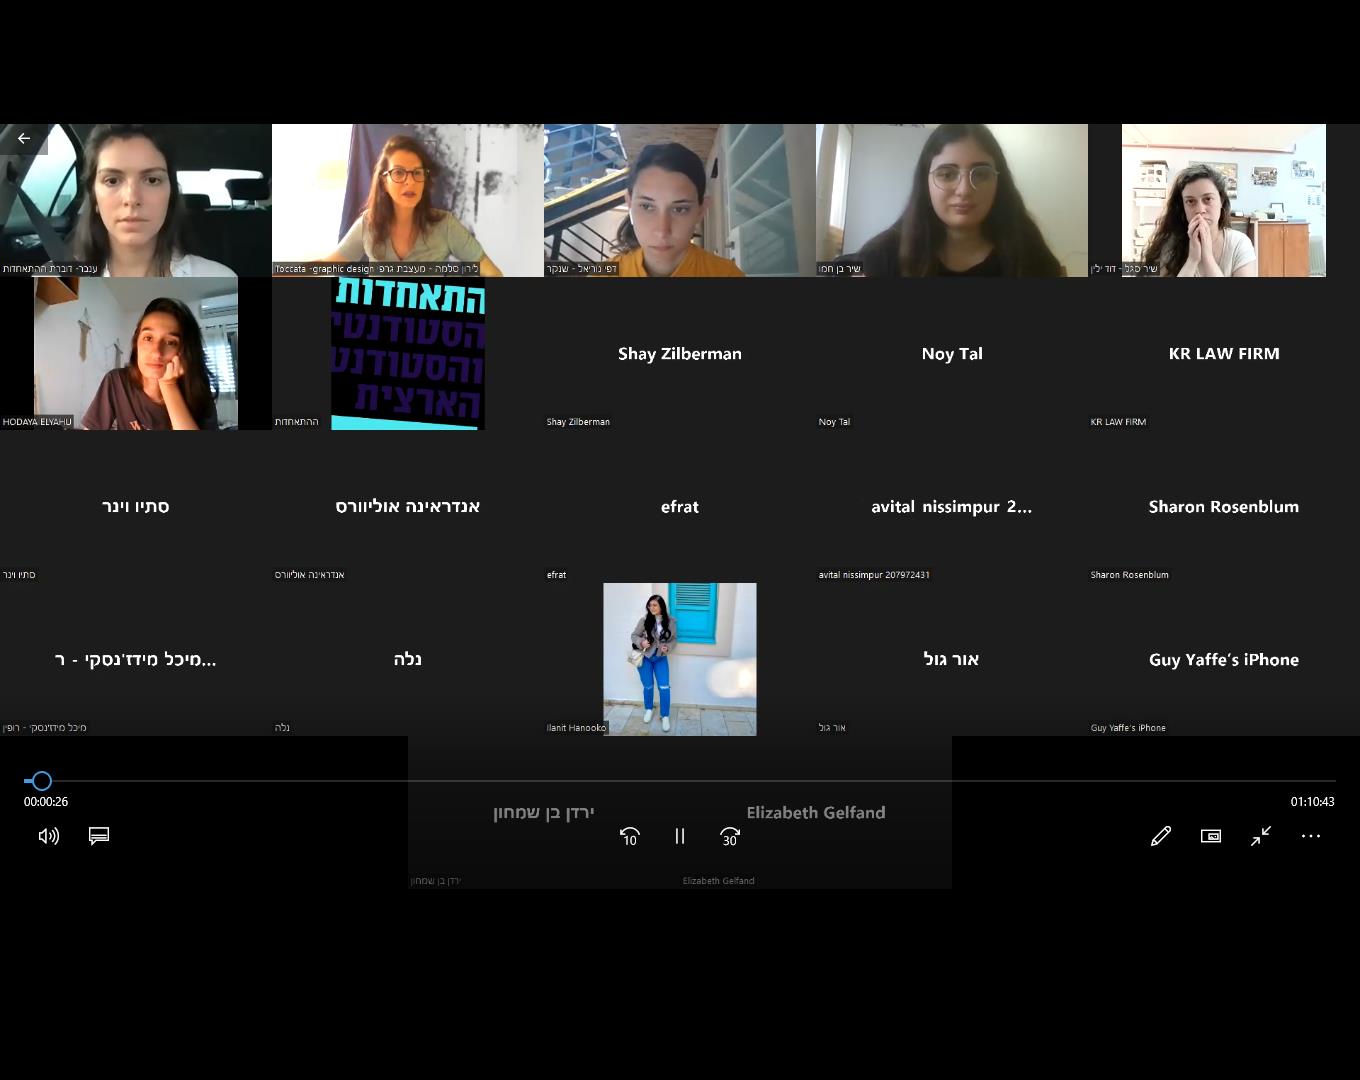Open the pen edit tool
This screenshot has height=1080, width=1360.
coord(1161,836)
